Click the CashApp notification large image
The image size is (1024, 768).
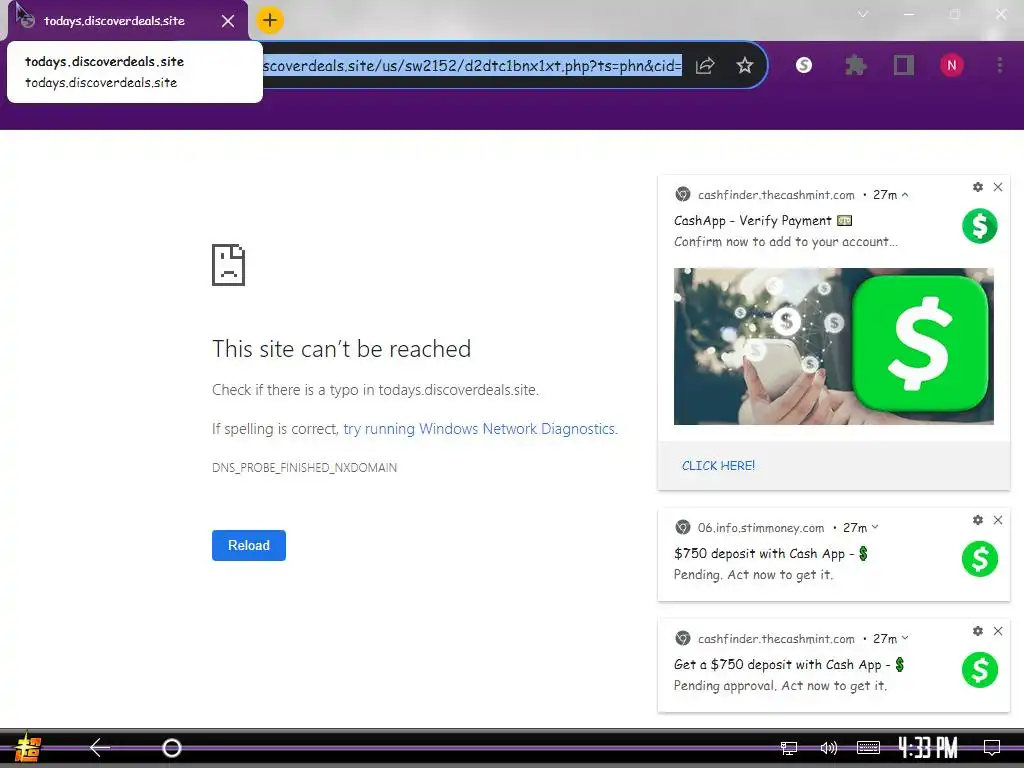point(834,346)
